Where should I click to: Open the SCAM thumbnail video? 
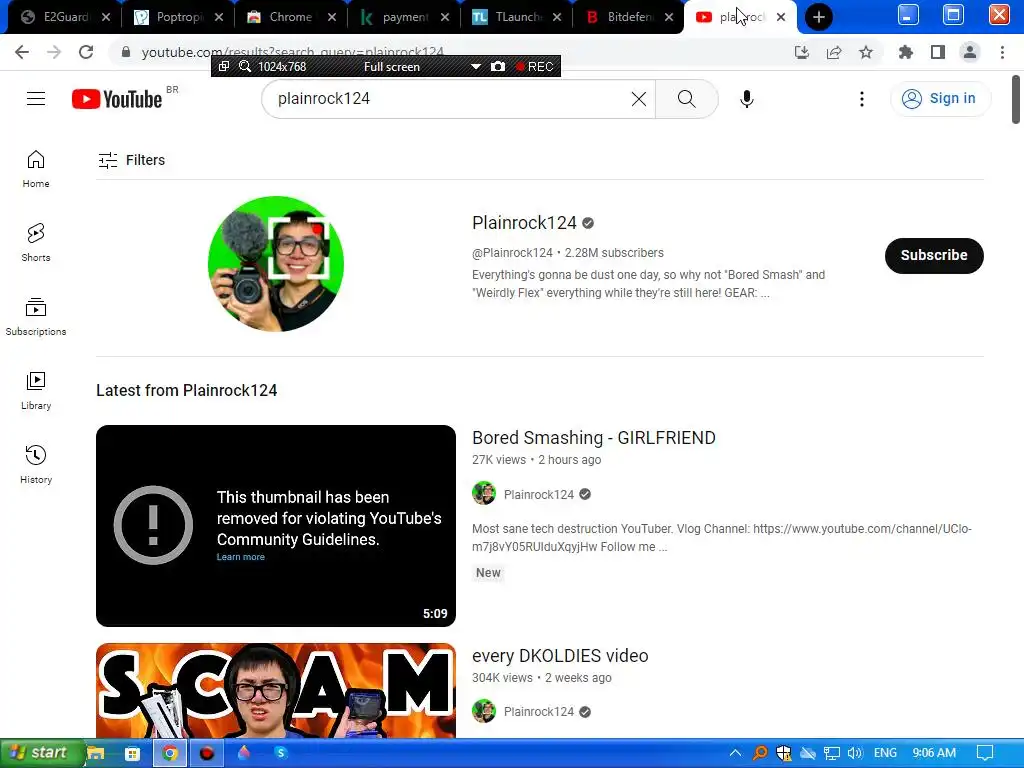pyautogui.click(x=276, y=691)
